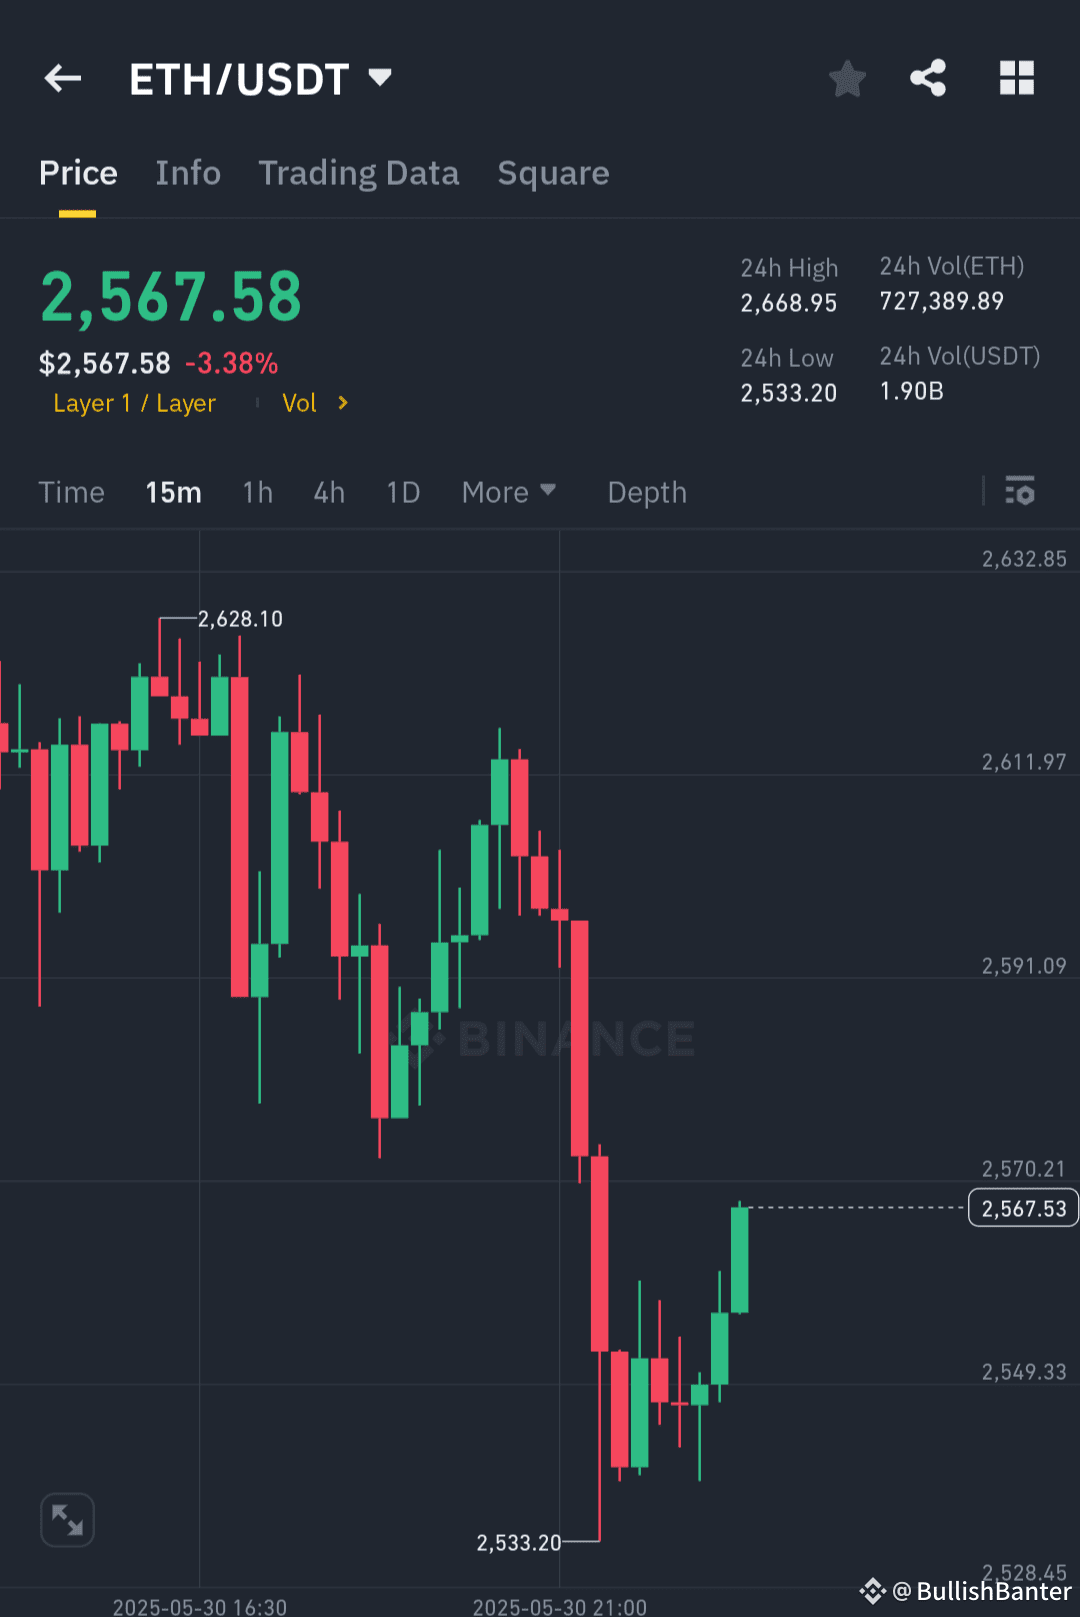Screen dimensions: 1080x1617
Task: Switch chart to 1D timeframe
Action: (x=402, y=492)
